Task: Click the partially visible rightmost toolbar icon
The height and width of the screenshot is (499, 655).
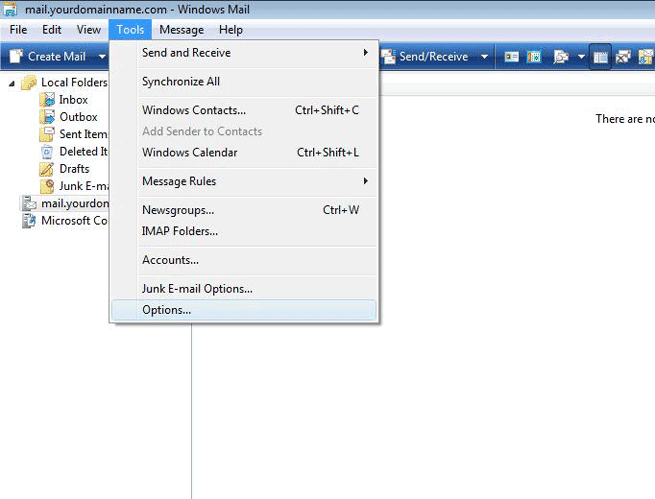Action: pos(646,56)
